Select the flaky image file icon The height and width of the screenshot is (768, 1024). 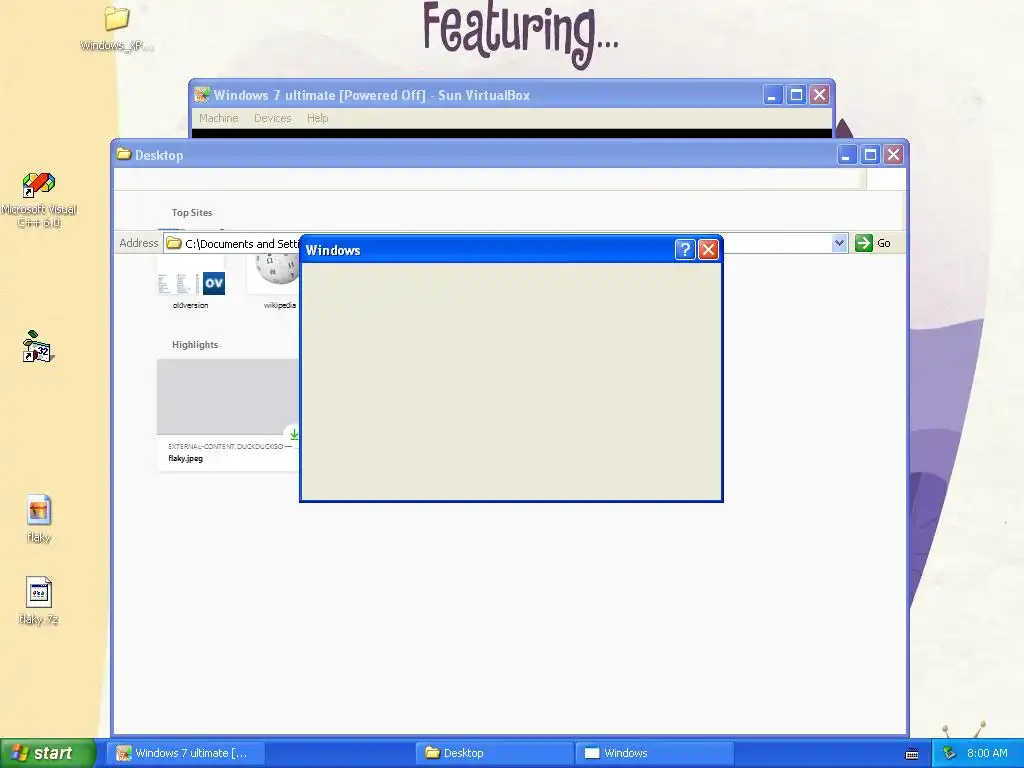click(x=39, y=509)
